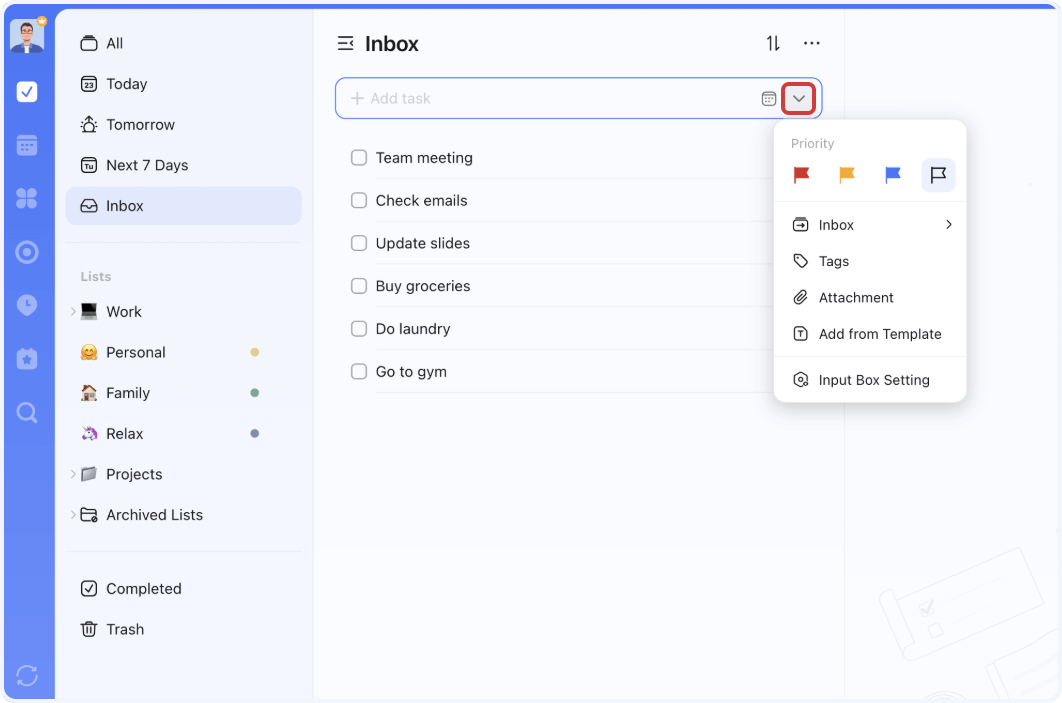Open the Eisenhower Matrix four-squares icon
Screen dimensions: 1062x703
(27, 198)
